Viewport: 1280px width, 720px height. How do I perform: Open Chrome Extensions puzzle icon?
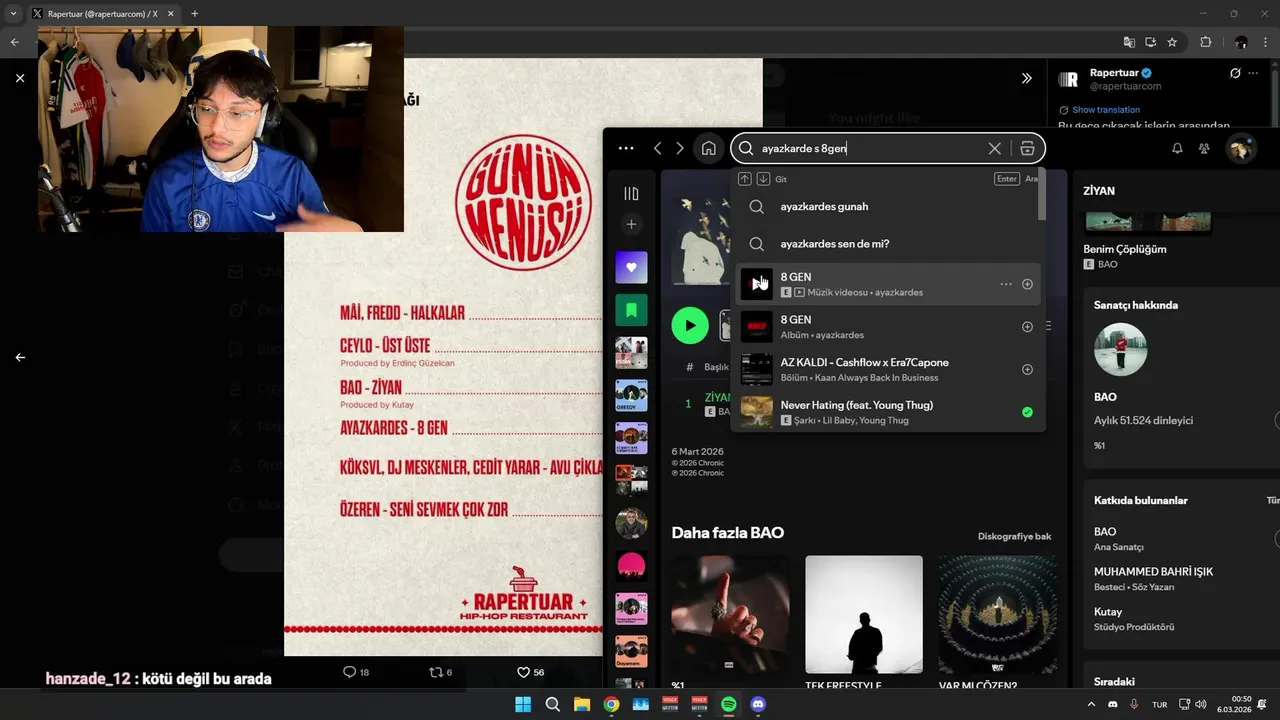click(x=1205, y=42)
